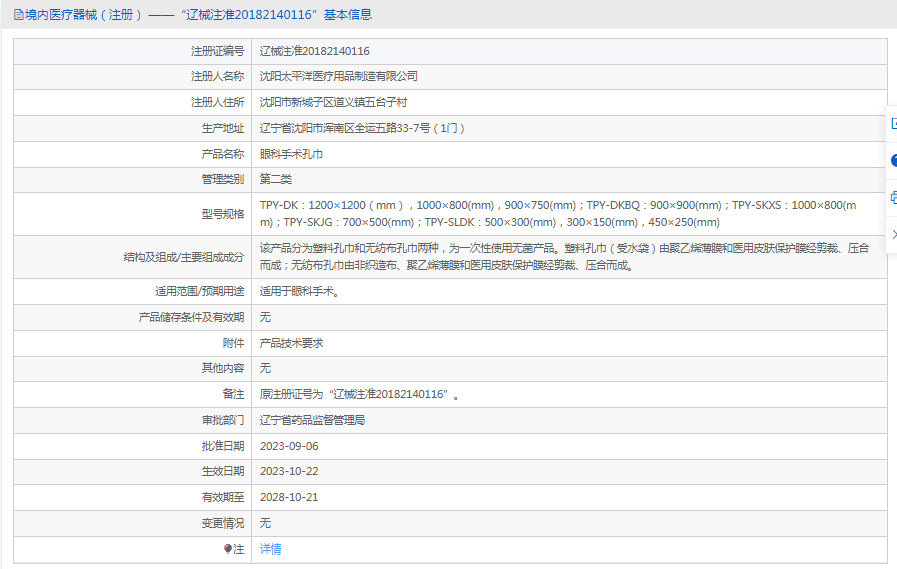The image size is (897, 569).
Task: Click the 适用于眼科手术 intended use text
Action: [x=299, y=292]
